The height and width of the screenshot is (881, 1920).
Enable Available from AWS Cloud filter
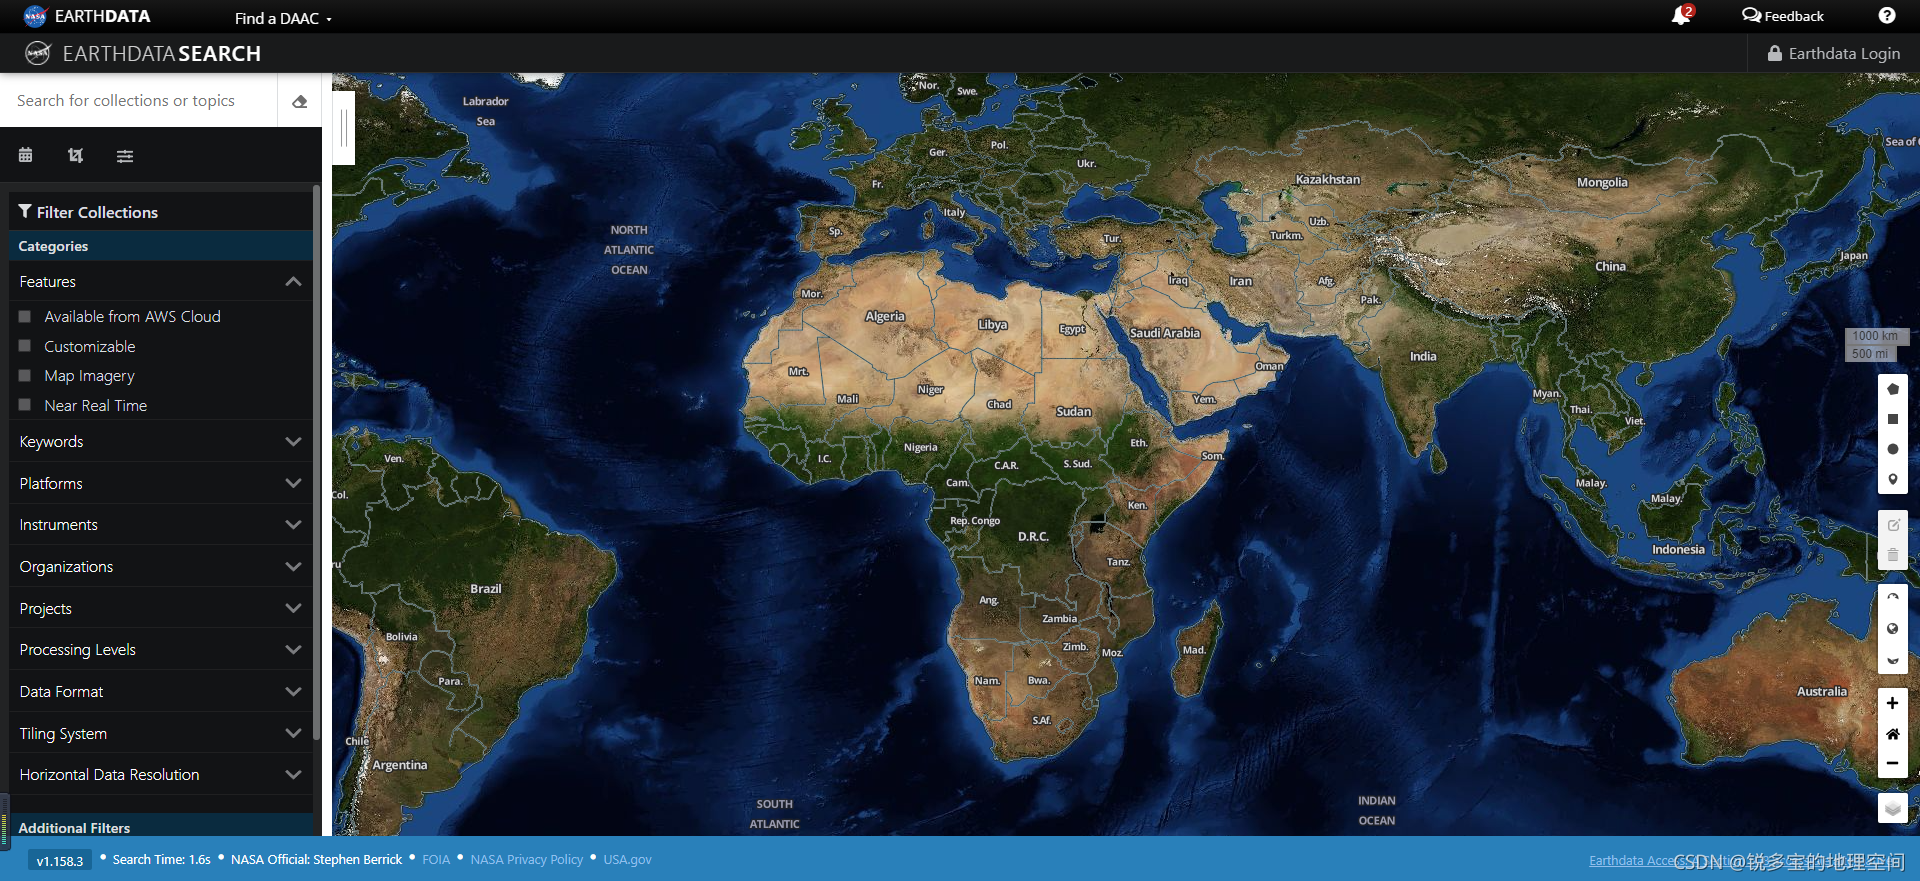coord(25,316)
